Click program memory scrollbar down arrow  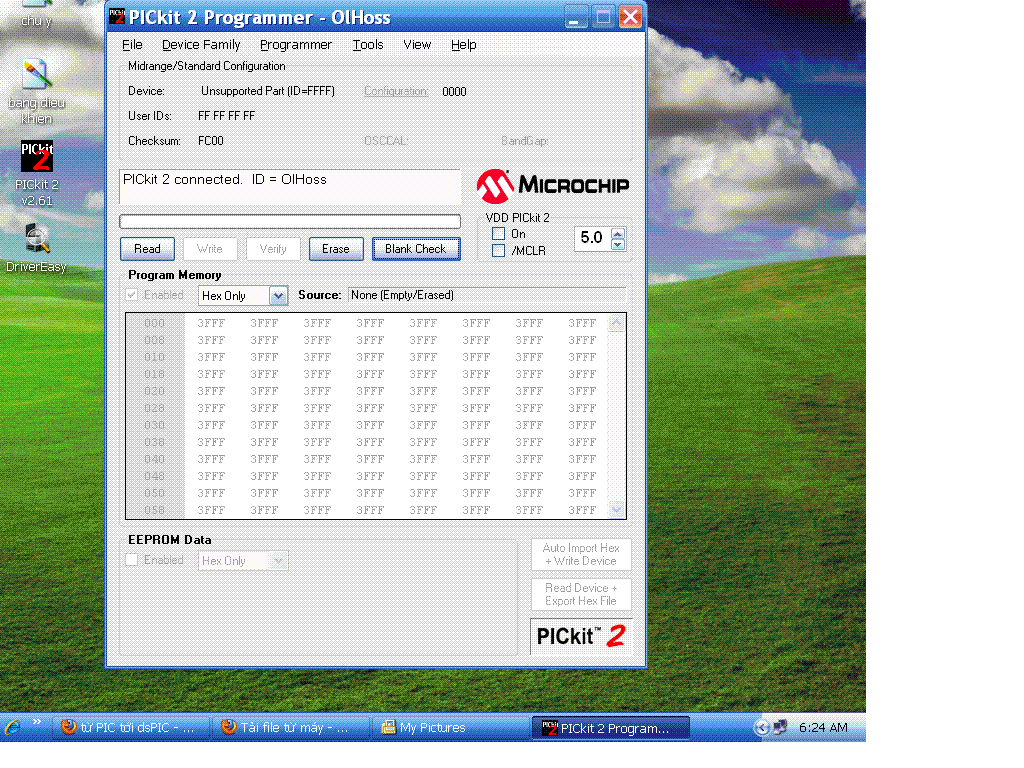point(616,509)
